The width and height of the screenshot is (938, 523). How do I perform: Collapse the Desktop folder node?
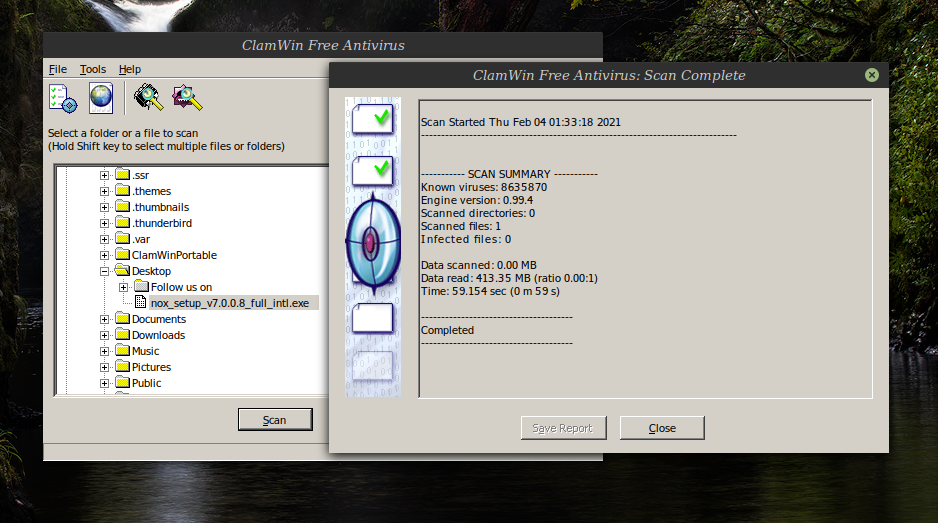coord(104,271)
